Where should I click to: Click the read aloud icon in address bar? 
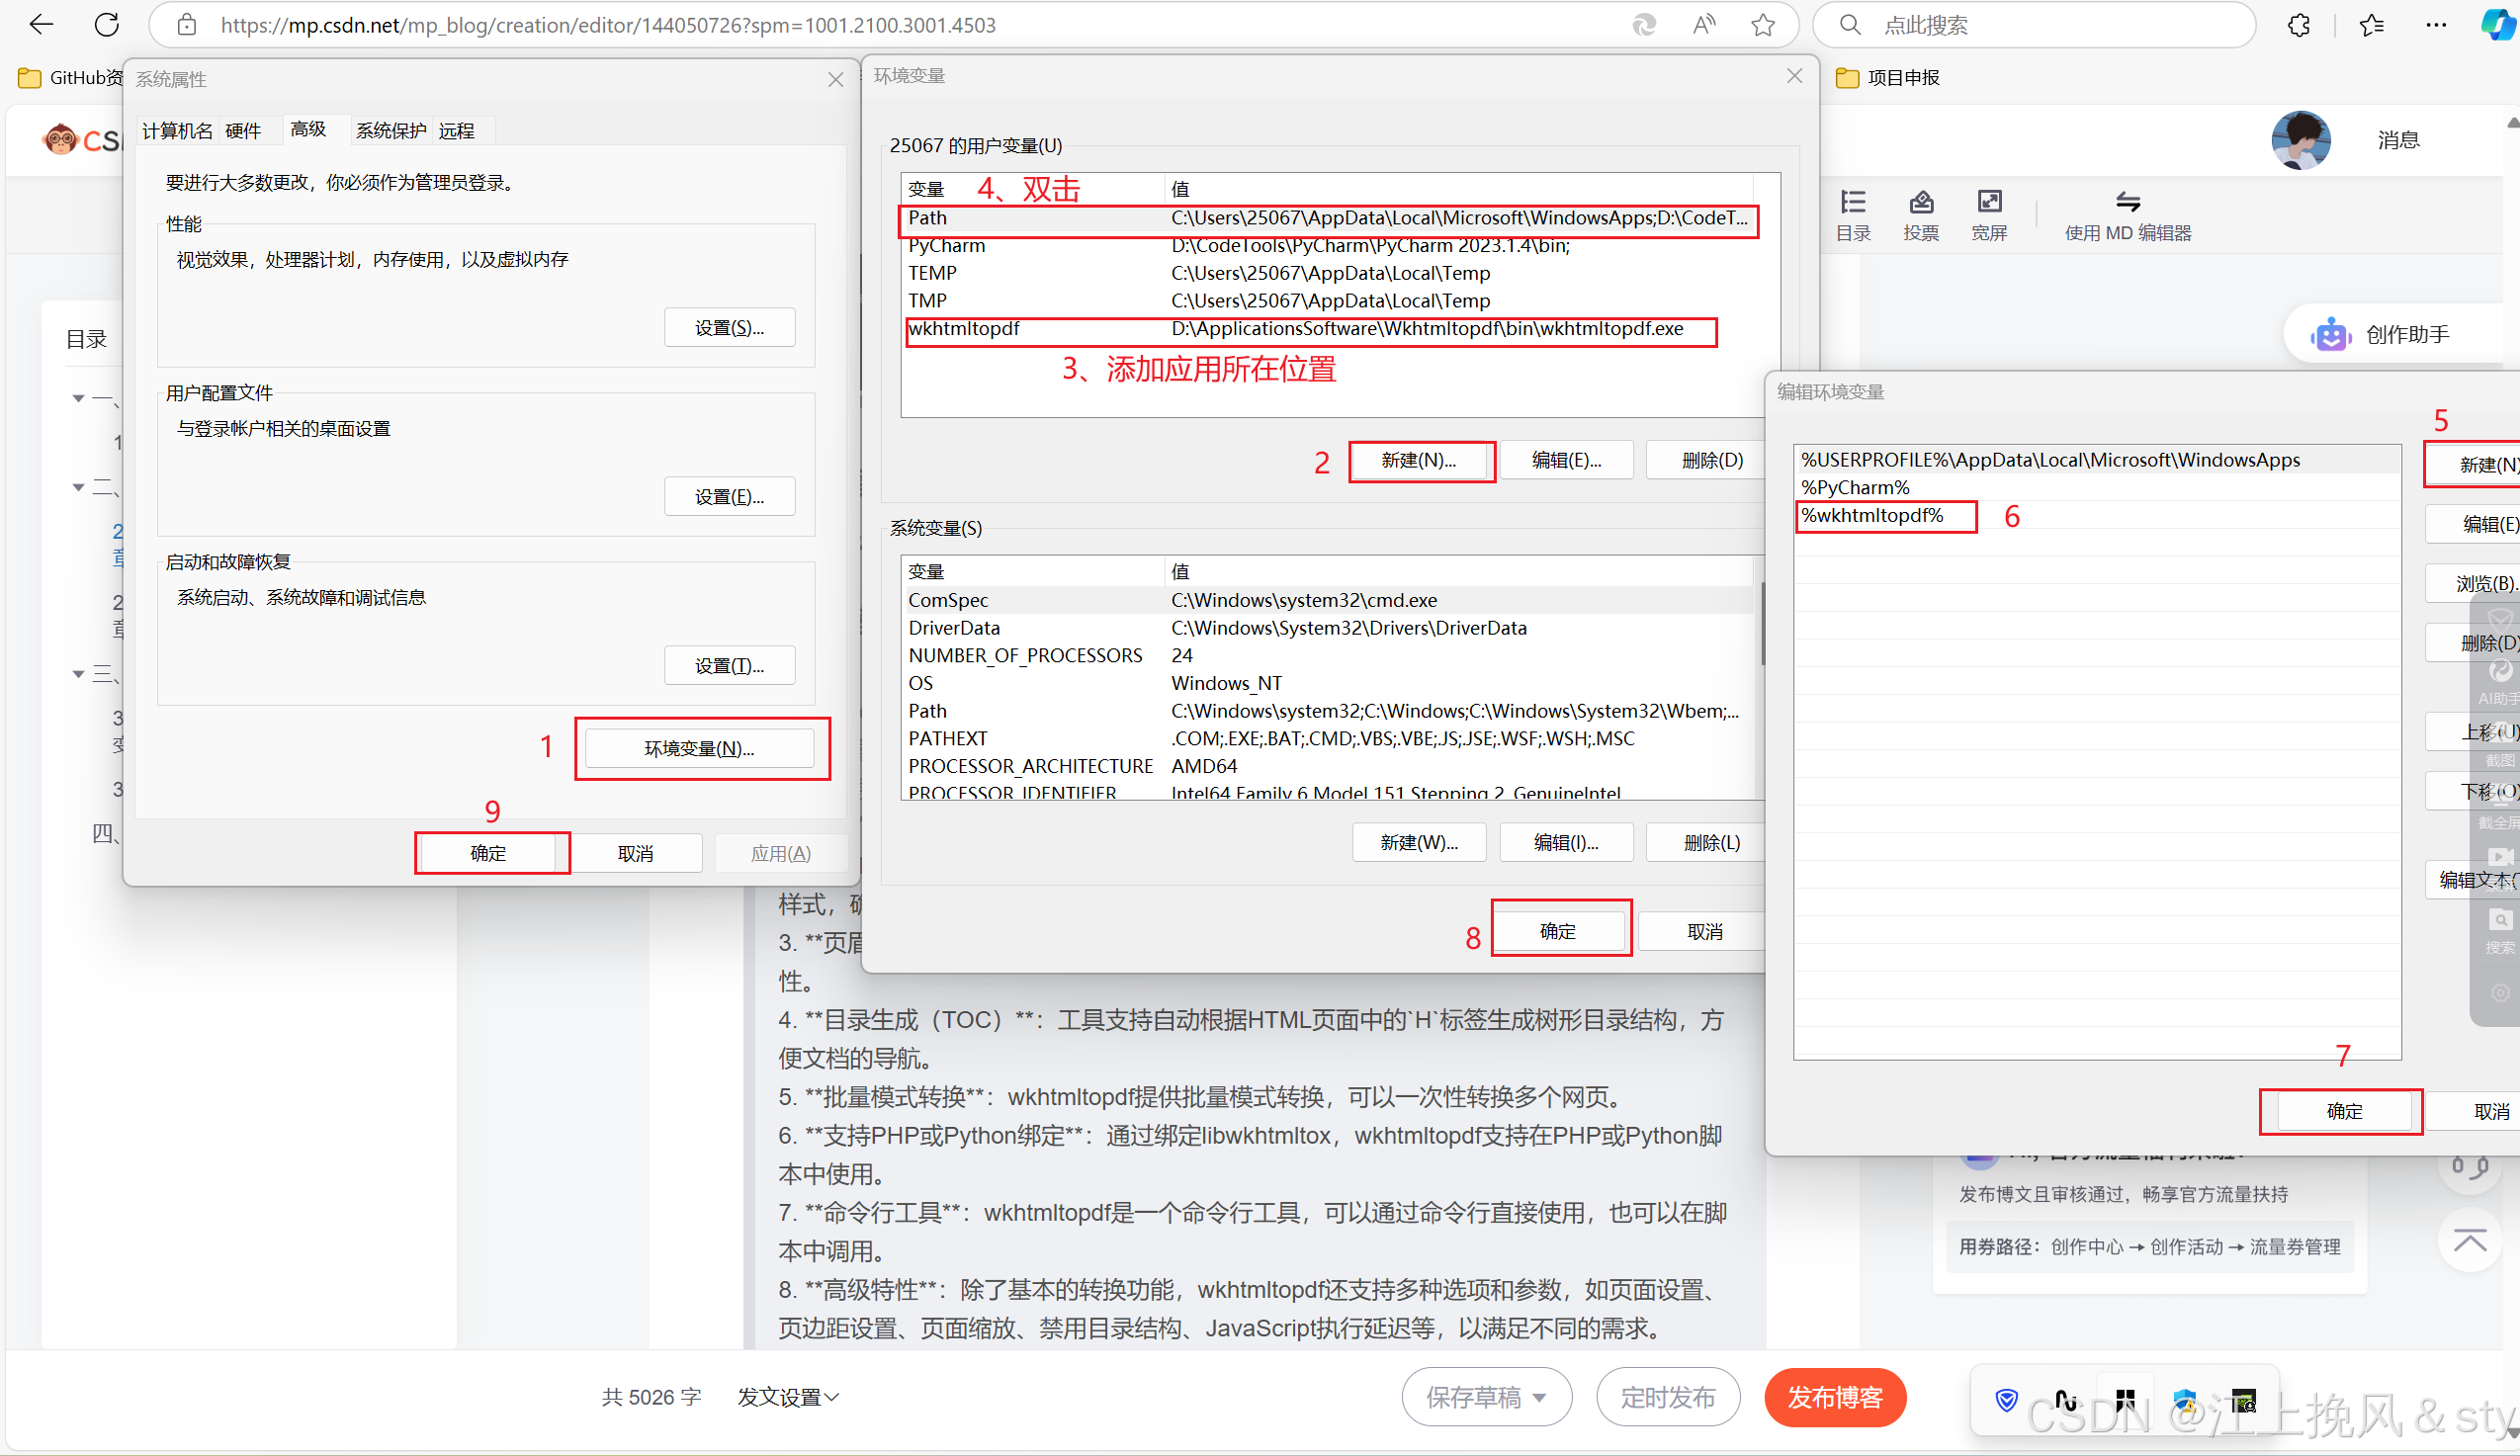(1704, 25)
